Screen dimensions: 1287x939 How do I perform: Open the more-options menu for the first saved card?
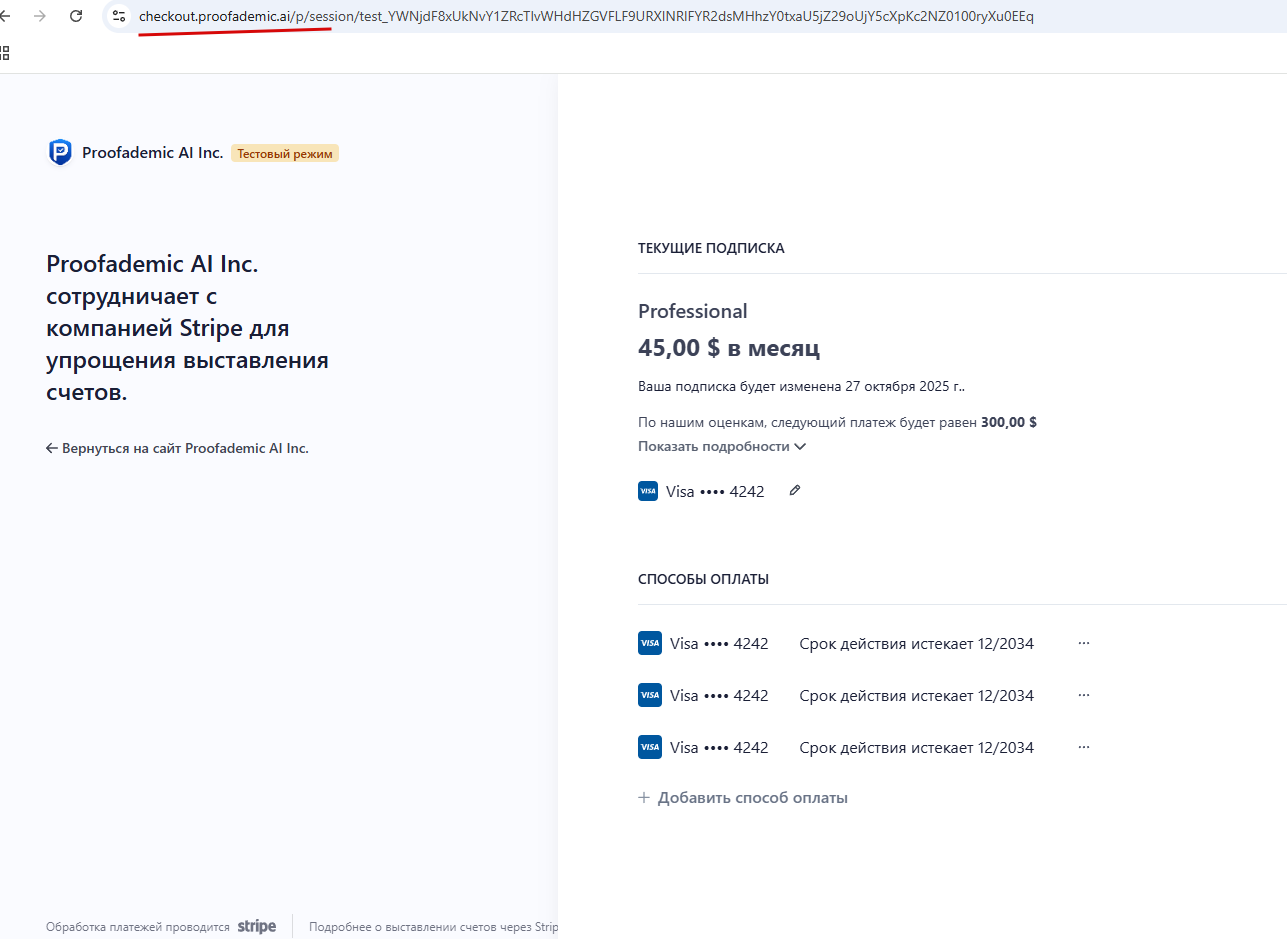(x=1084, y=643)
